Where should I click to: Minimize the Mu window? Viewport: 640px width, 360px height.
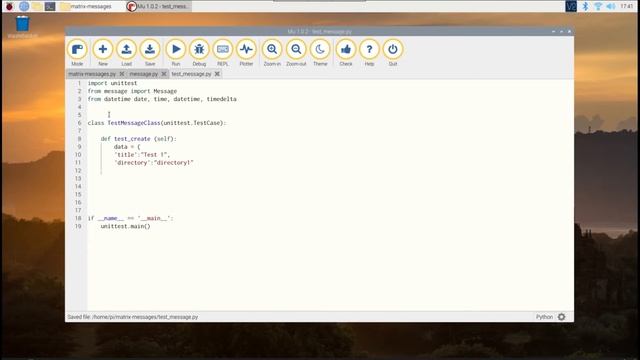(x=553, y=31)
